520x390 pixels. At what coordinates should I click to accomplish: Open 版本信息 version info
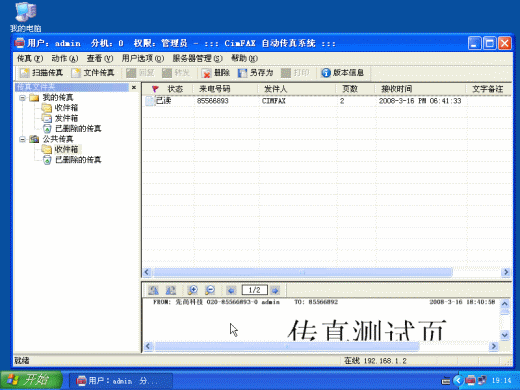click(x=342, y=73)
